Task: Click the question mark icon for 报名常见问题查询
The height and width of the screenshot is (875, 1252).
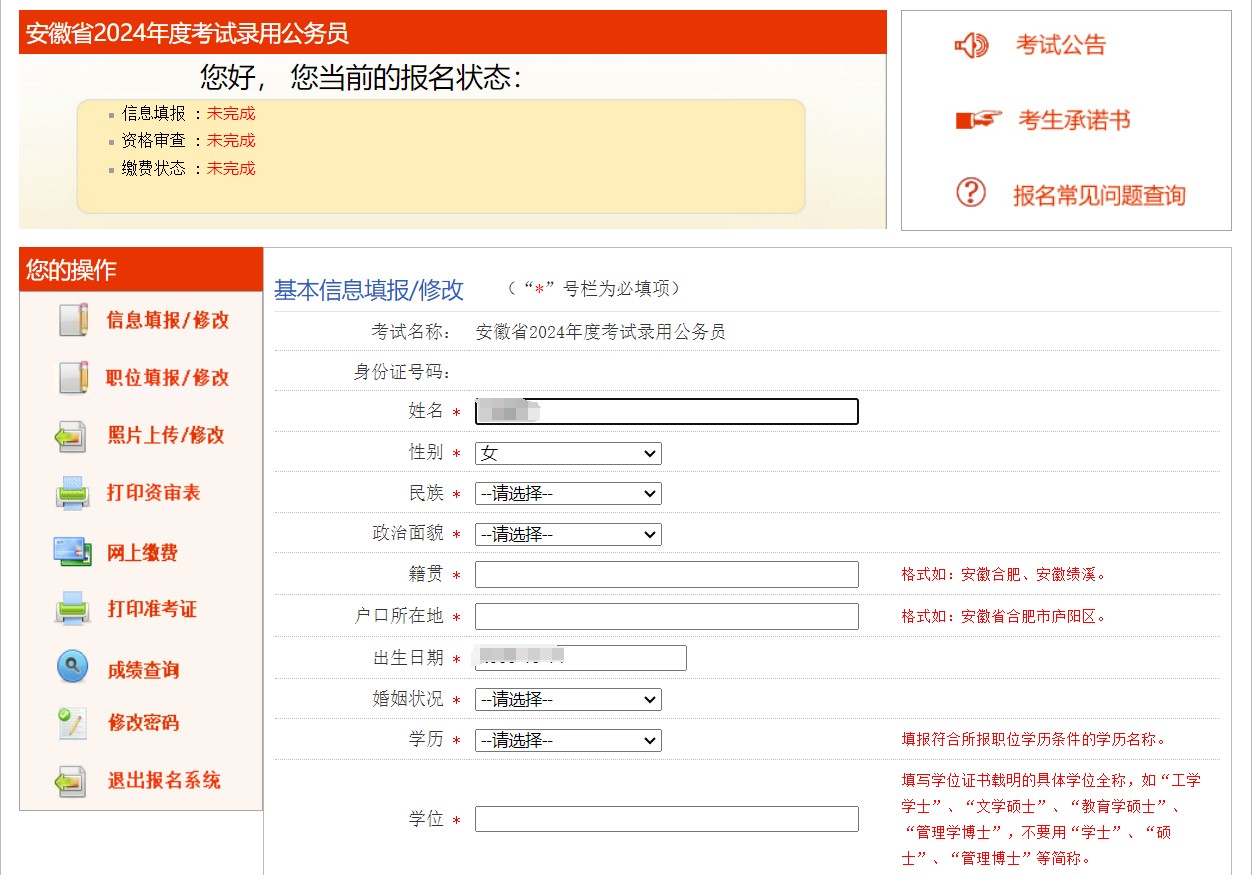Action: click(971, 192)
